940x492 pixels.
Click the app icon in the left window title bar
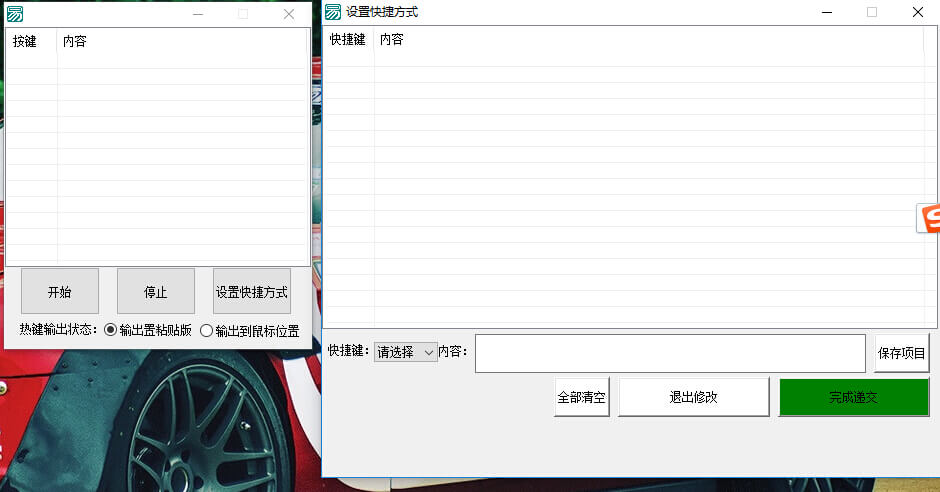pos(15,14)
